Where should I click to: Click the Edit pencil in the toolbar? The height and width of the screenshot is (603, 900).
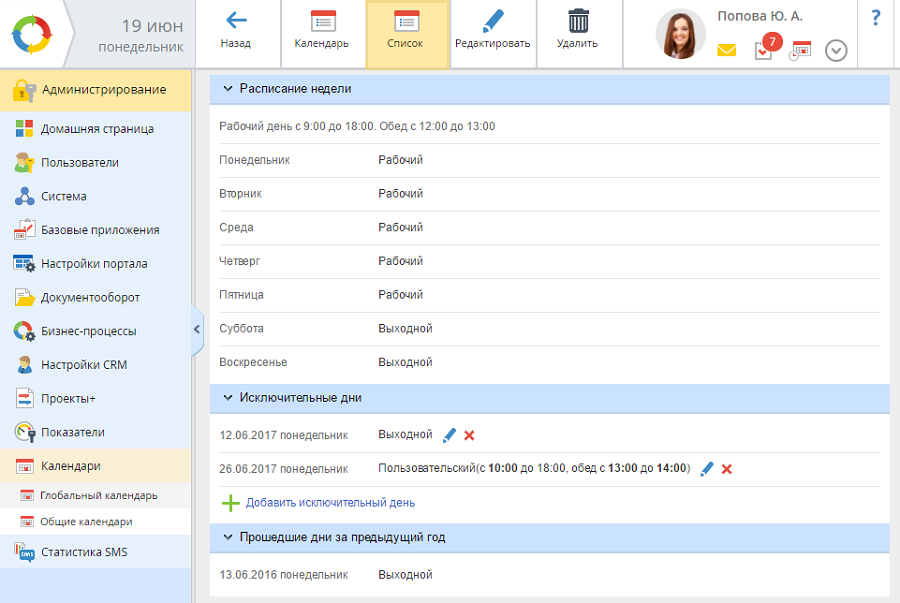point(492,30)
